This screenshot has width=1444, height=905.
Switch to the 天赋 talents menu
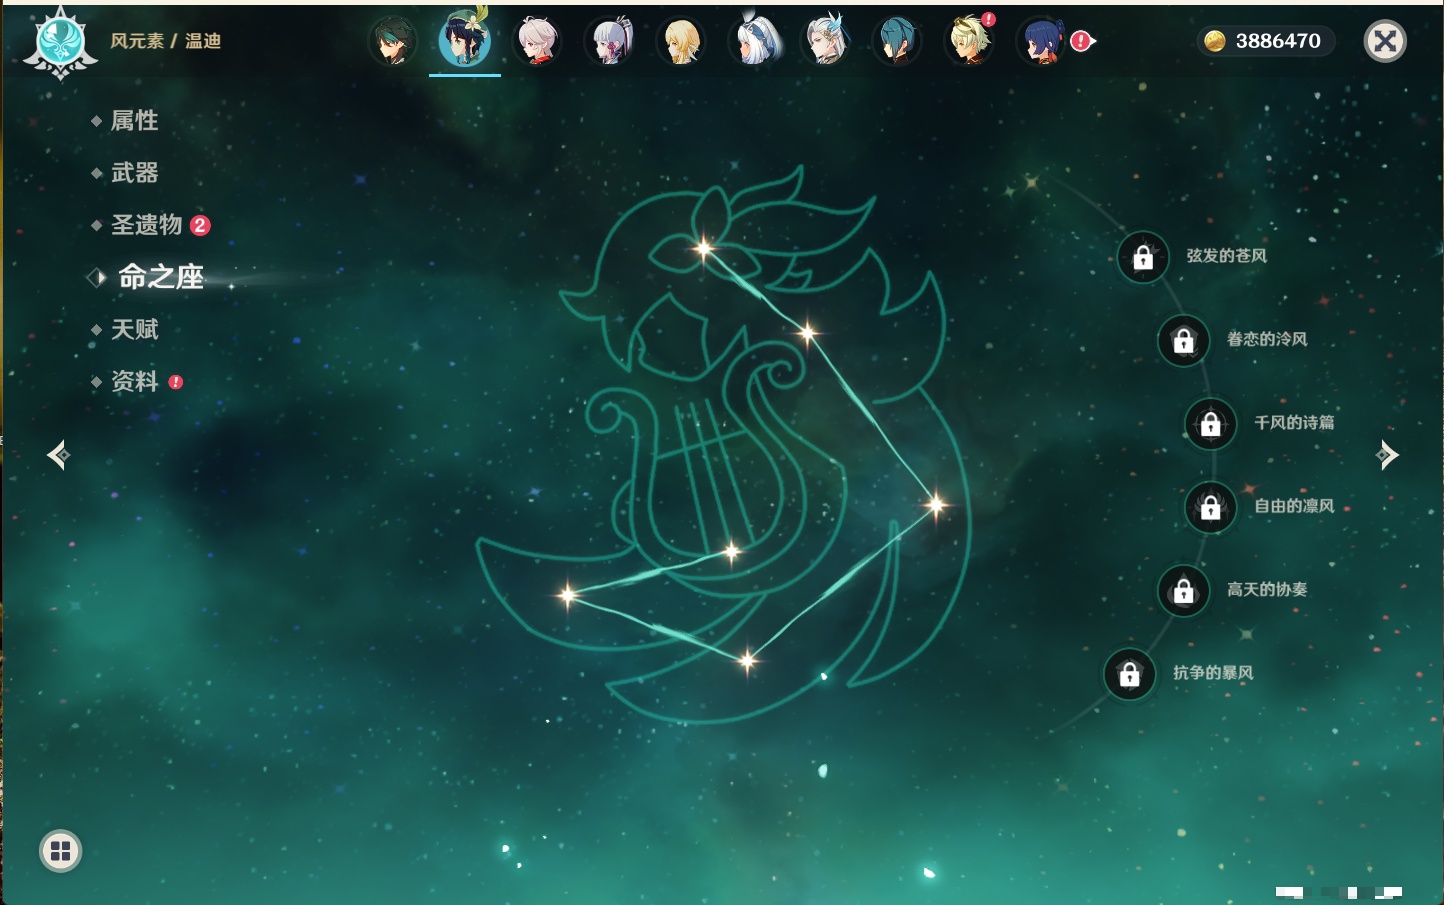[134, 329]
